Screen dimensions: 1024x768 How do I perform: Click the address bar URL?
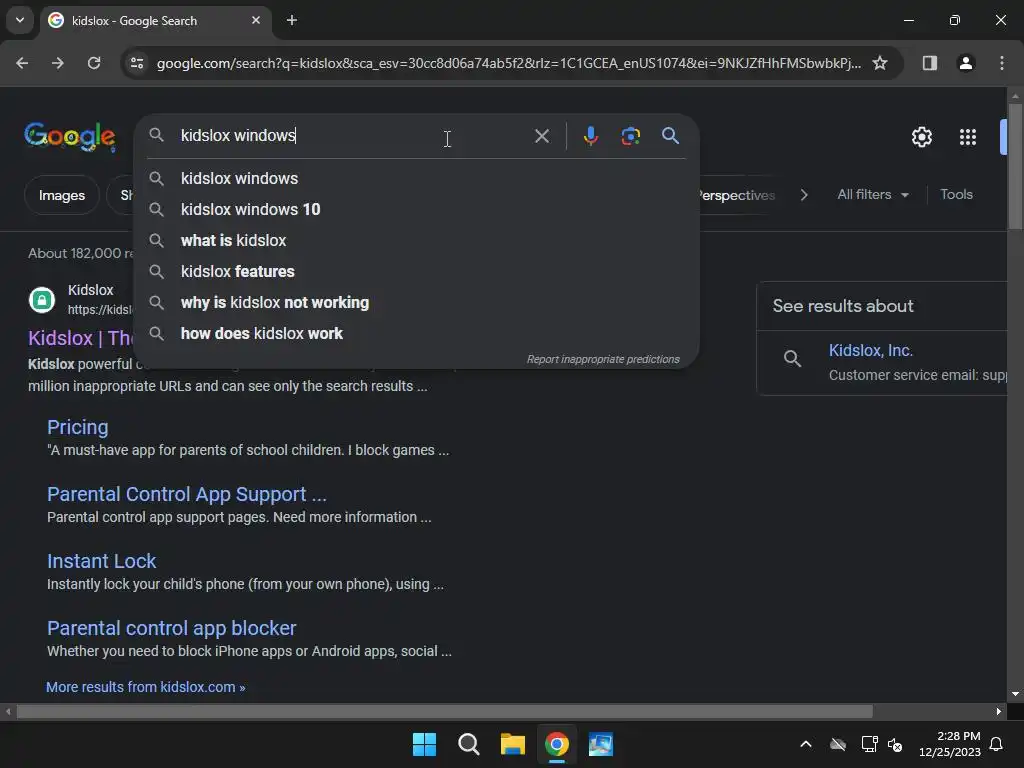[x=508, y=63]
